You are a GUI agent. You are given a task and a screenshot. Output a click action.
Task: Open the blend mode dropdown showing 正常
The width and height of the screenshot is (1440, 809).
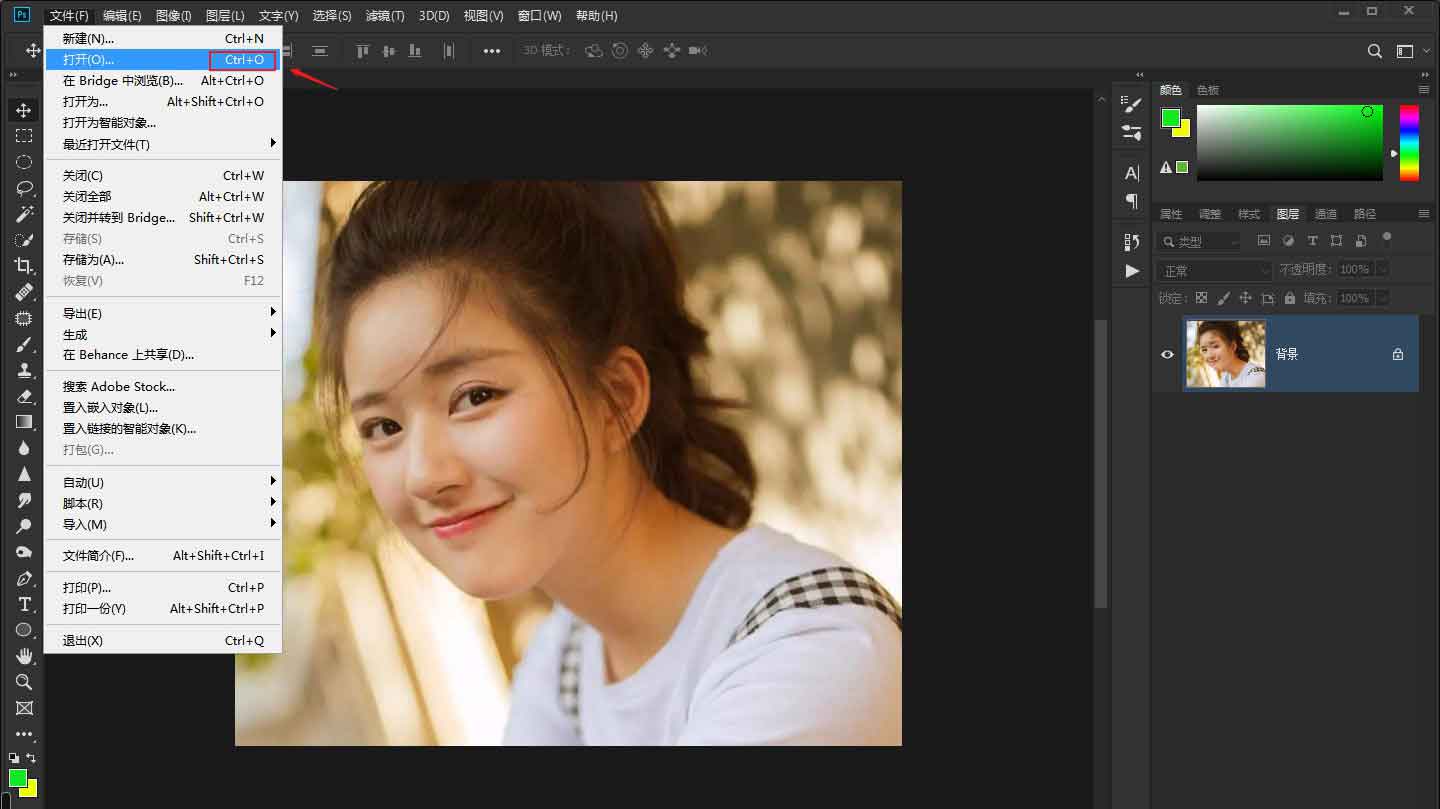(1215, 268)
